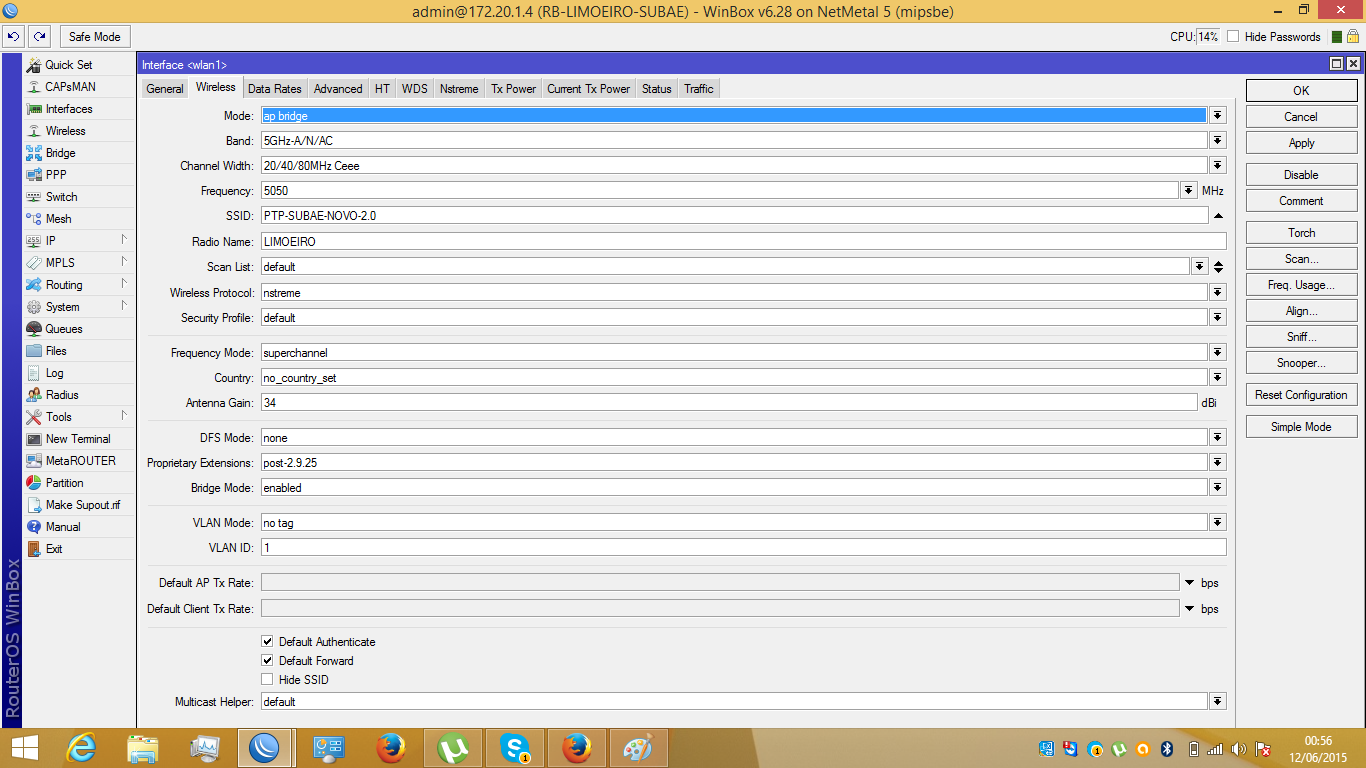Open the Radius sidebar icon
Screen dimensions: 1366x768
pos(34,395)
